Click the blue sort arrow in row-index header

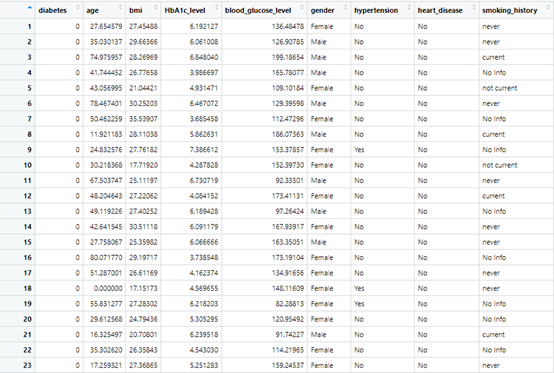pos(30,8)
